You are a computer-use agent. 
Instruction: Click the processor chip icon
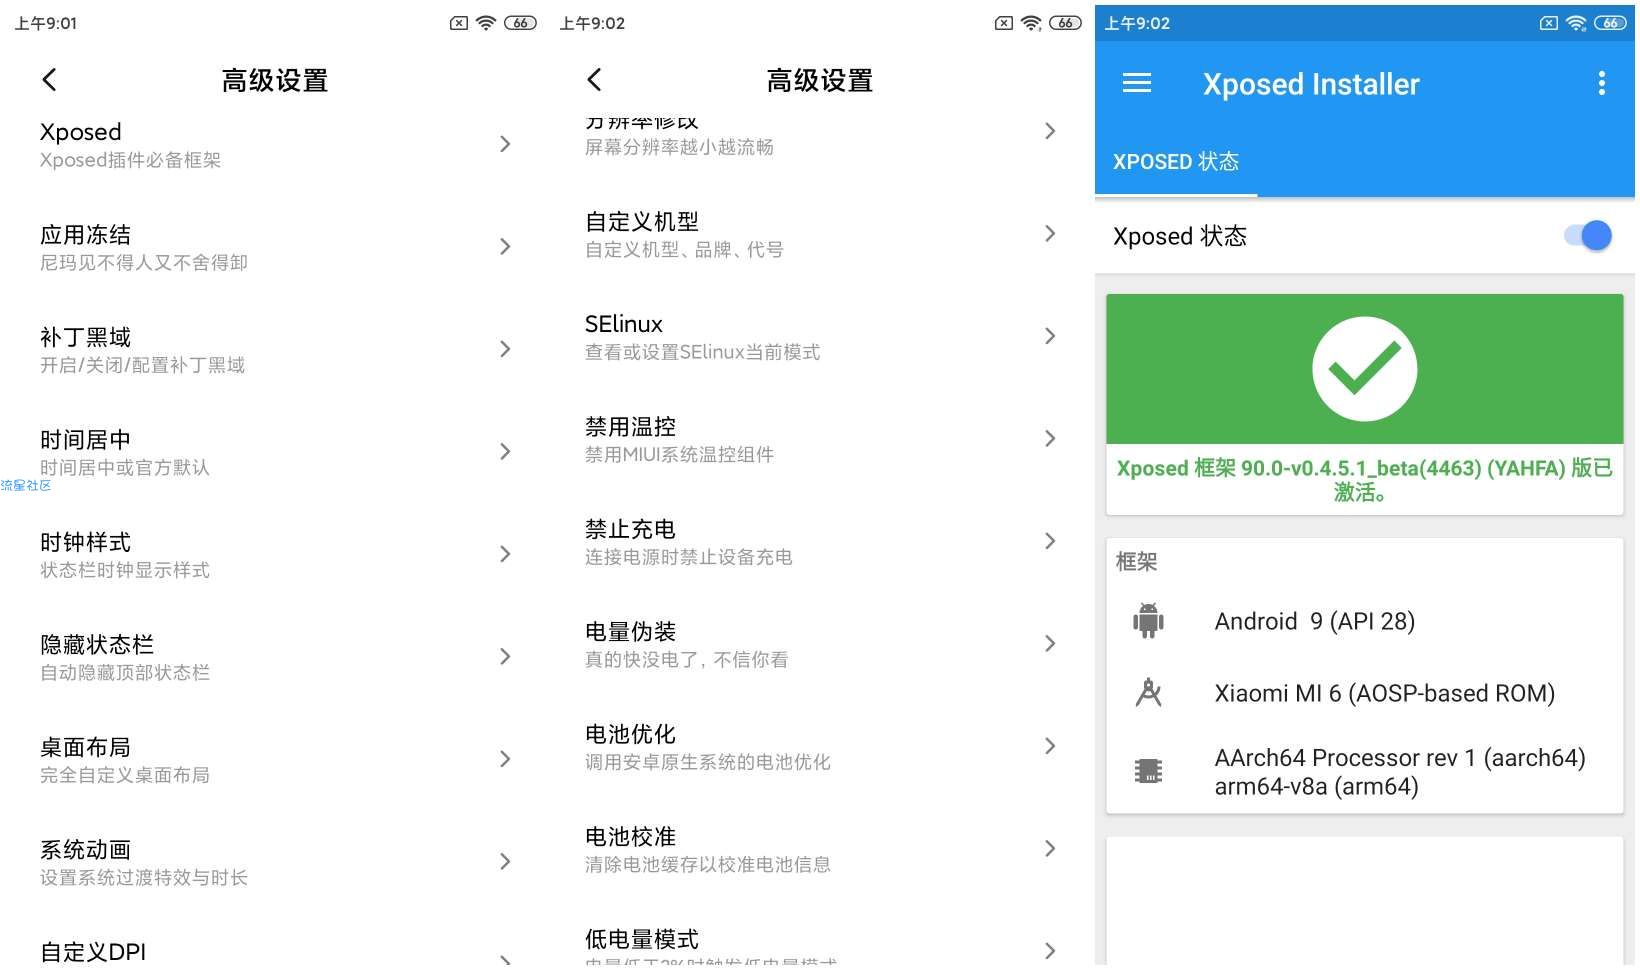point(1148,771)
